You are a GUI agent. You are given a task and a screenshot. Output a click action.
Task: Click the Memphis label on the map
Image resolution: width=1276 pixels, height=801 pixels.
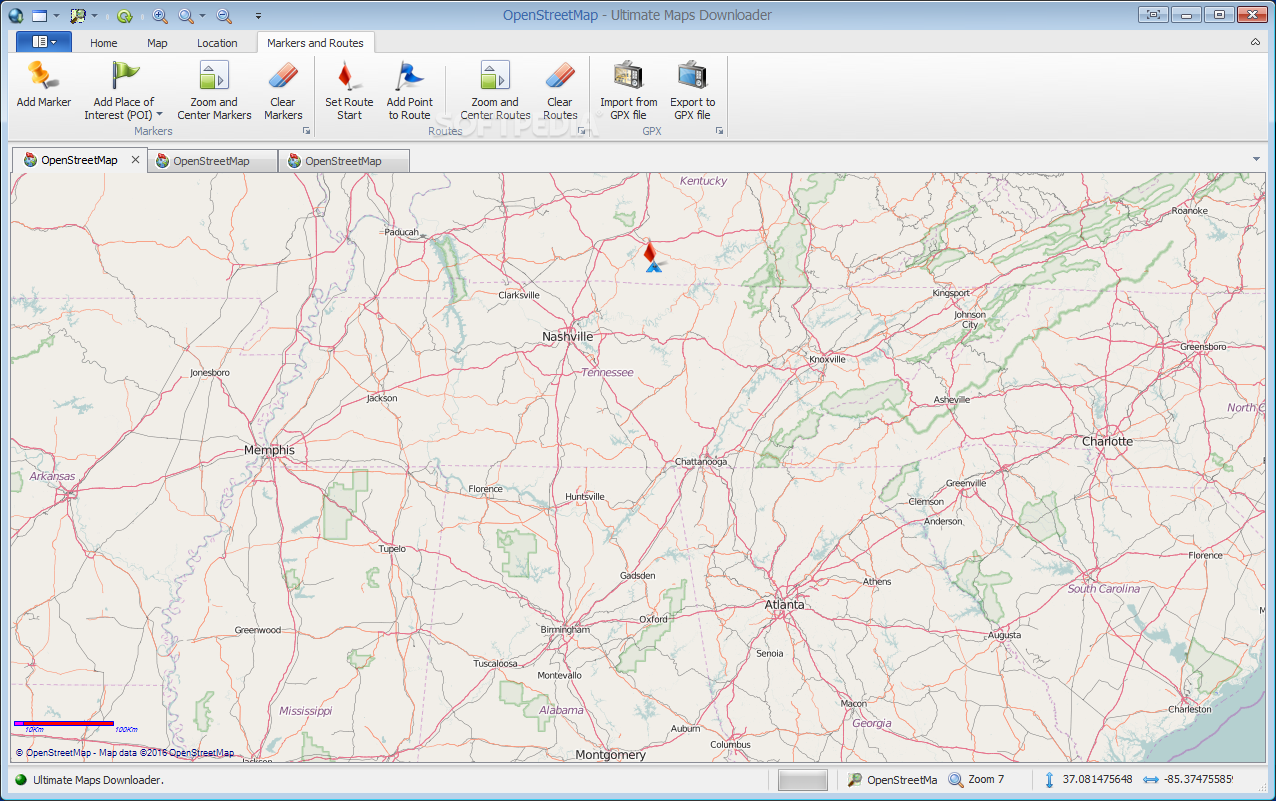coord(269,451)
